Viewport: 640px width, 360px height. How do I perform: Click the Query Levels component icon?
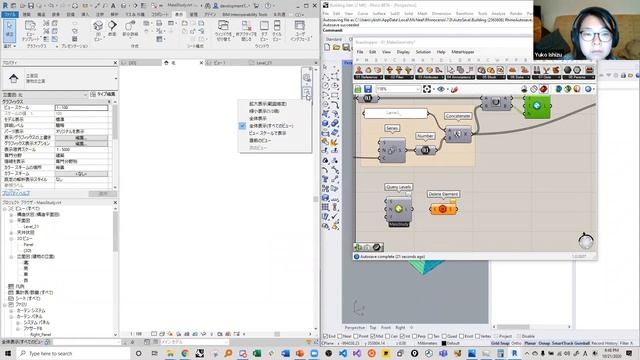[398, 209]
